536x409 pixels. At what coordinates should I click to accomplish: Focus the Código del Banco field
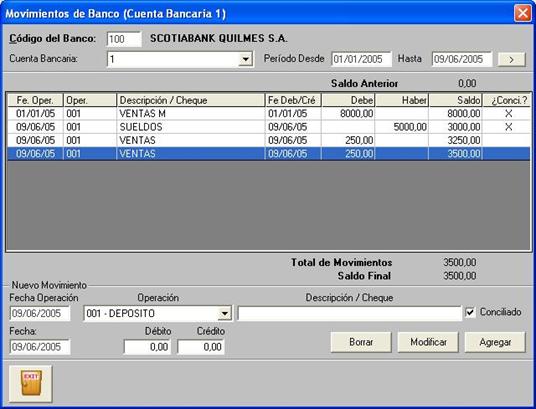point(124,39)
